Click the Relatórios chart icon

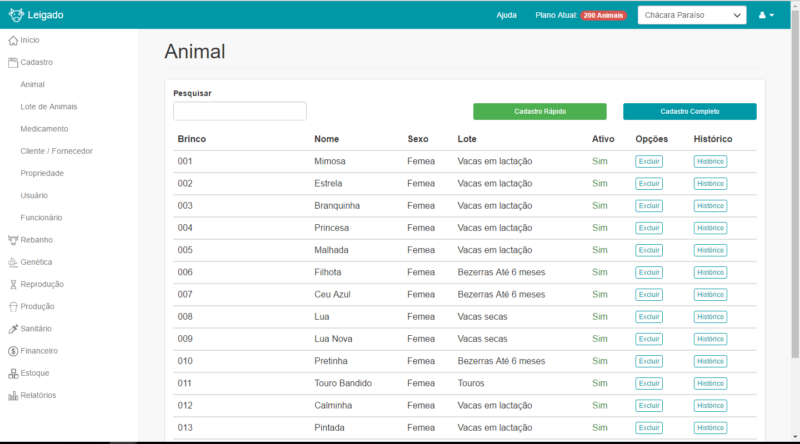tap(13, 395)
